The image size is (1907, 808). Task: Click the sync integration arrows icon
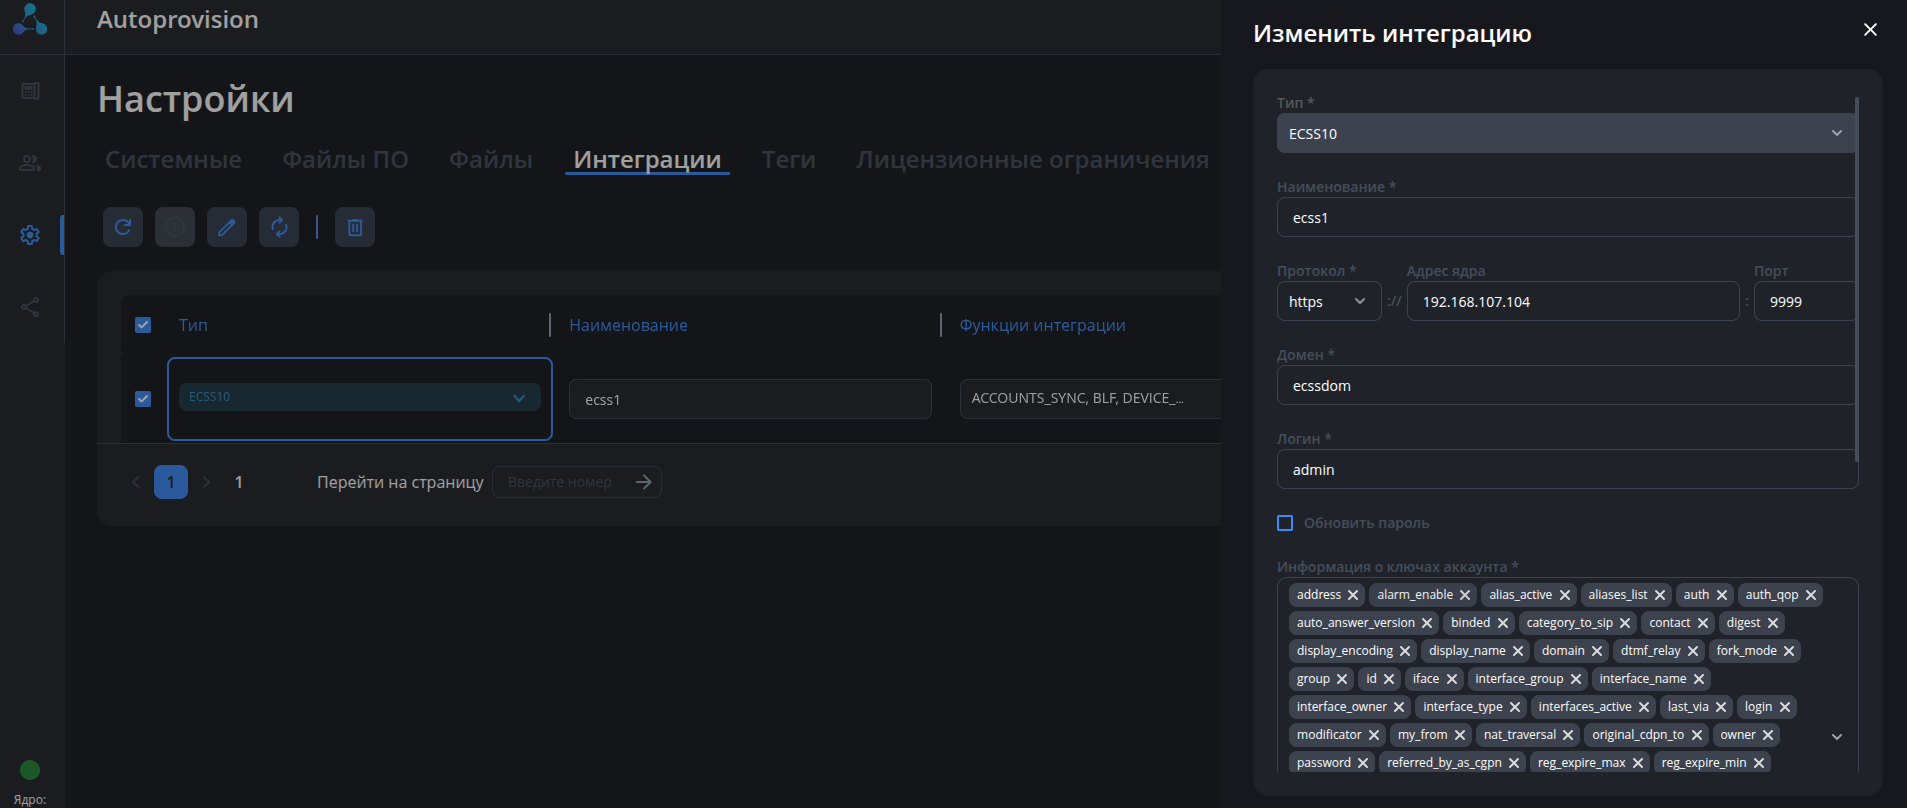pos(279,227)
